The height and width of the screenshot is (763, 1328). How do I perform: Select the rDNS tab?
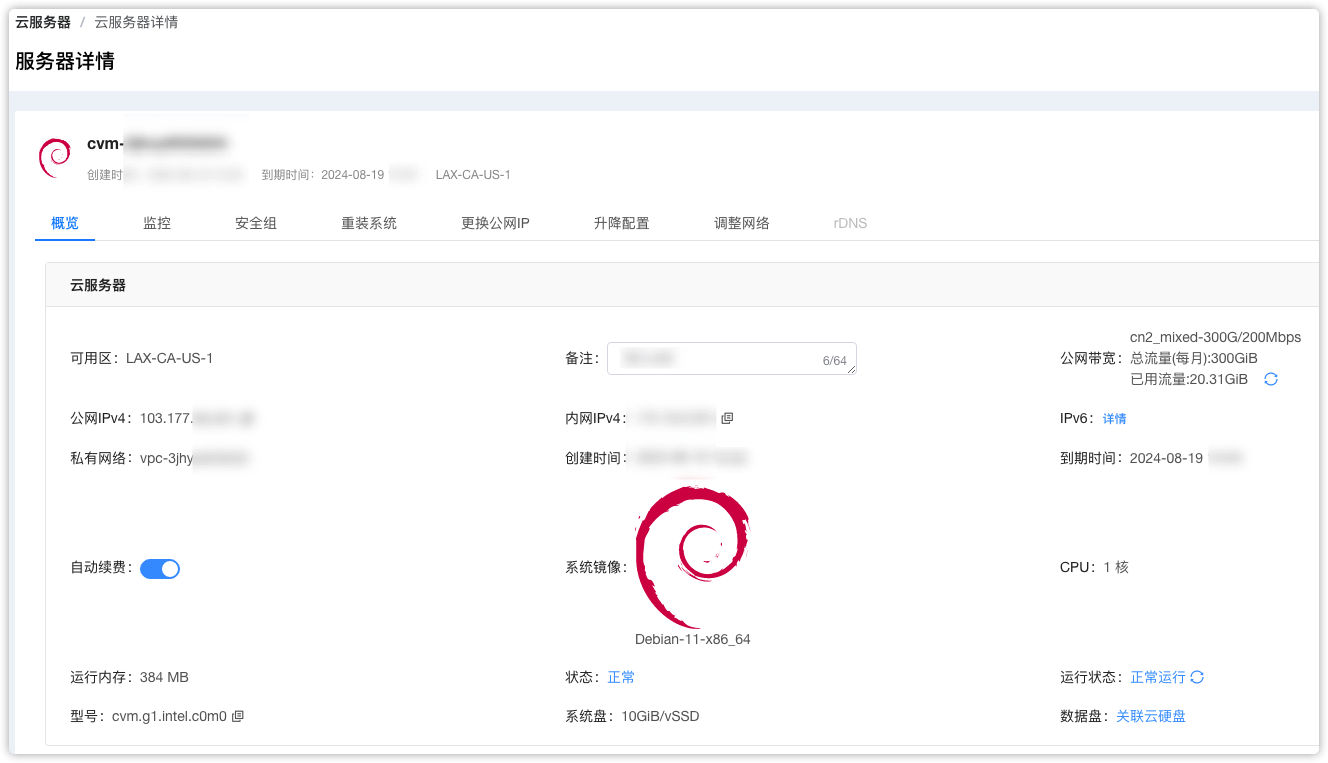click(x=850, y=223)
